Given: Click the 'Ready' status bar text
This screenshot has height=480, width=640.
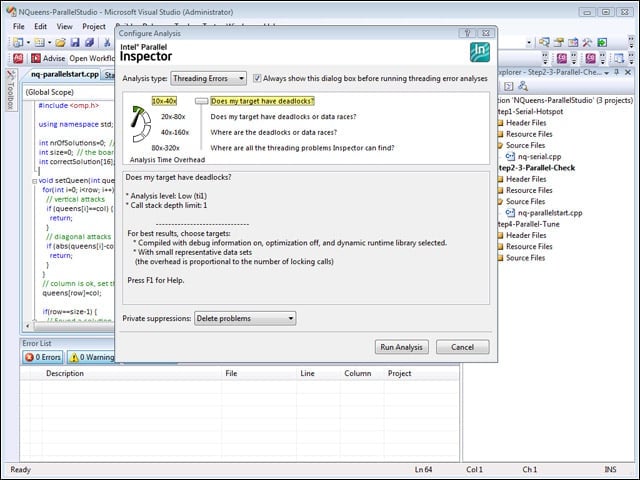Looking at the screenshot, I should click(20, 469).
